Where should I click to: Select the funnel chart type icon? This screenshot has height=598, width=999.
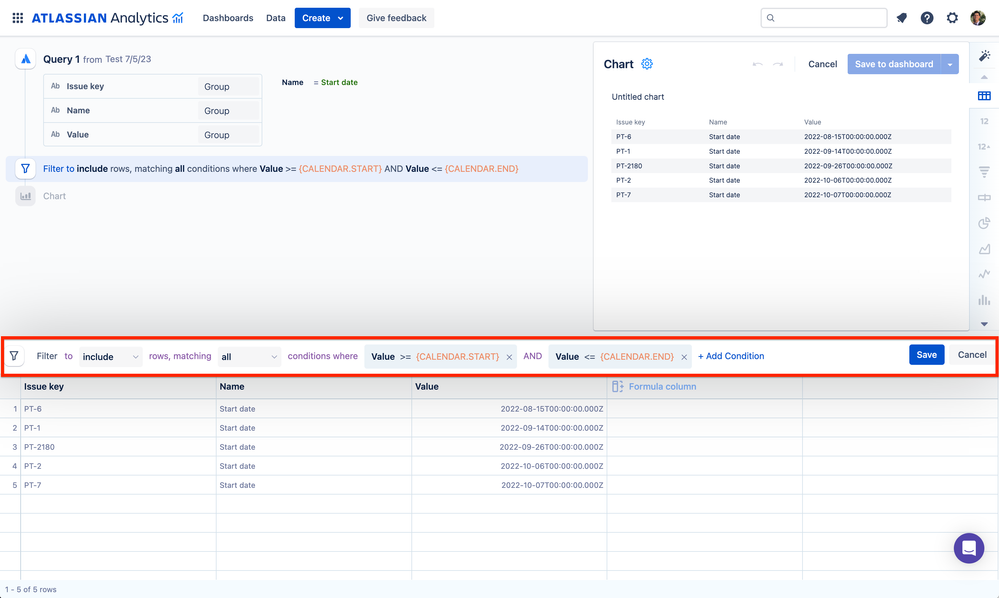click(984, 172)
